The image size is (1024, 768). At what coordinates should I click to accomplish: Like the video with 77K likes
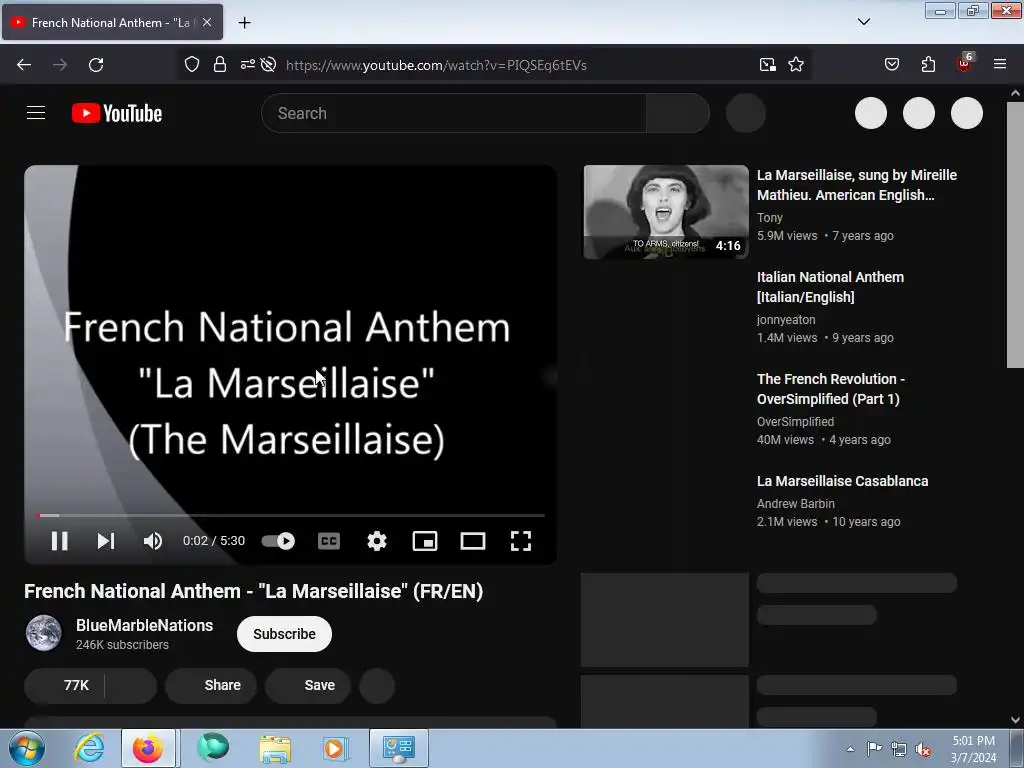[x=65, y=685]
